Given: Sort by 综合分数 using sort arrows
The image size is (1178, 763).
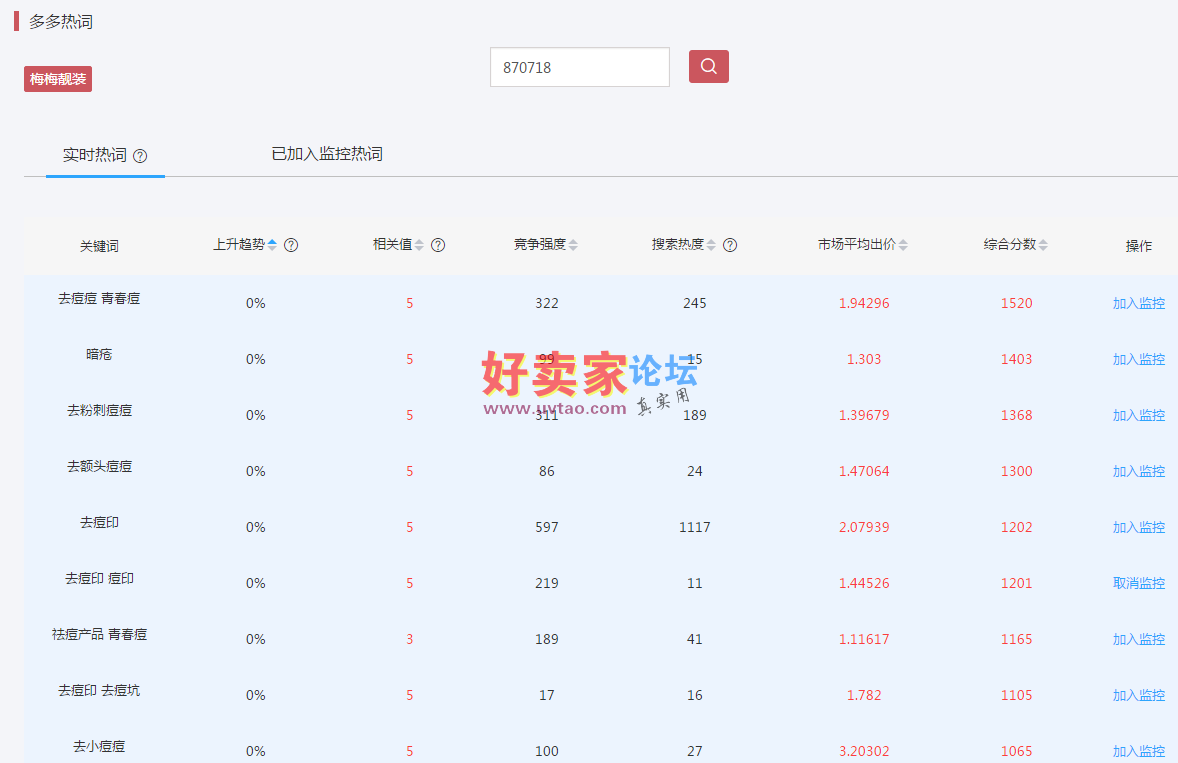Looking at the screenshot, I should click(x=1043, y=245).
